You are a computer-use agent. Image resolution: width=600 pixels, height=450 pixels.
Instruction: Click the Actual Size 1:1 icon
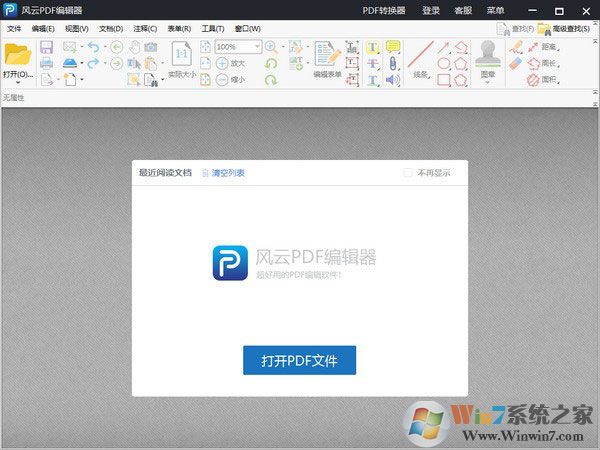[x=182, y=54]
